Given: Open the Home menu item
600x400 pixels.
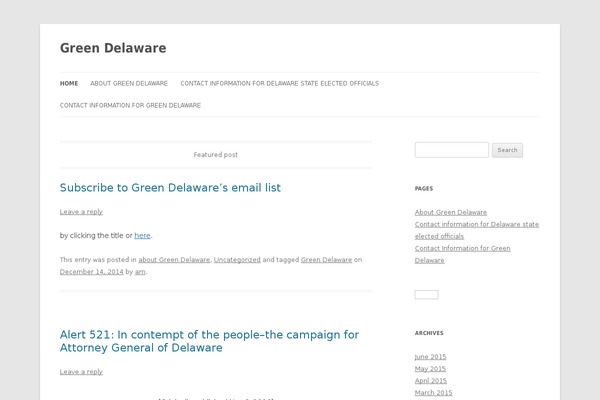Looking at the screenshot, I should [x=69, y=83].
